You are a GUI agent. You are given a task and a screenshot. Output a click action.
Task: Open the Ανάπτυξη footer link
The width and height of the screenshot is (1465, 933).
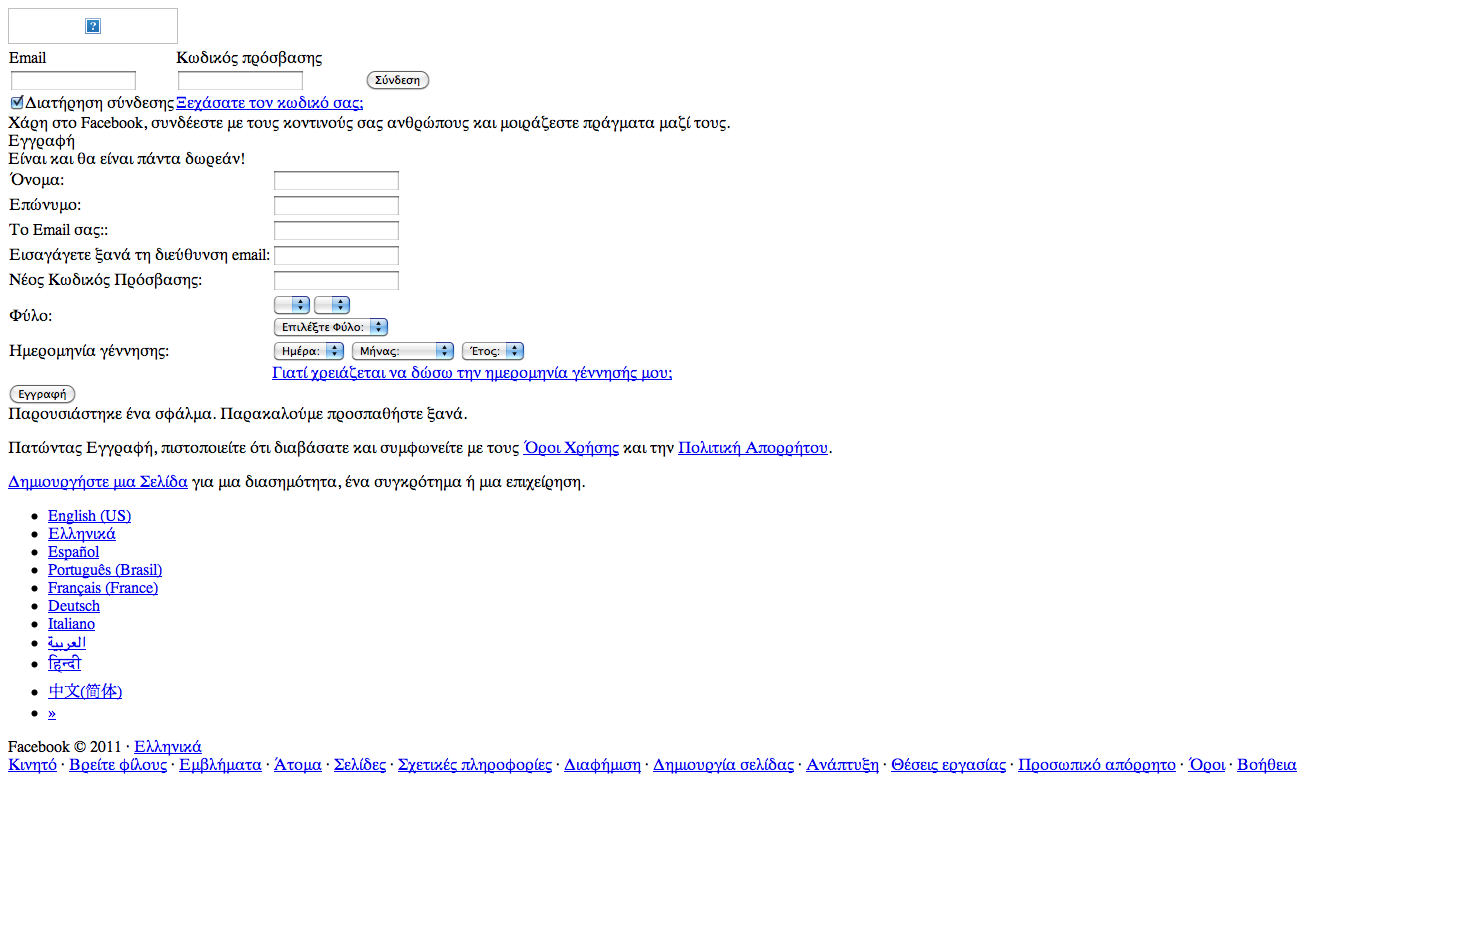(x=842, y=765)
